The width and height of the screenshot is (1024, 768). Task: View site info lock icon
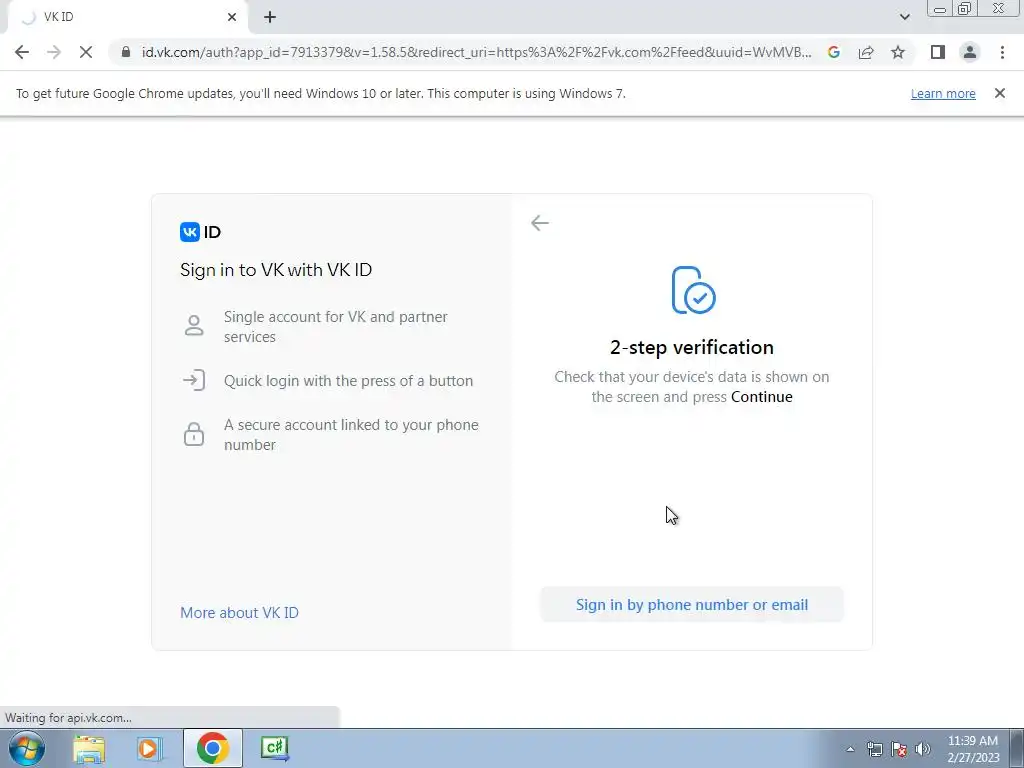126,52
